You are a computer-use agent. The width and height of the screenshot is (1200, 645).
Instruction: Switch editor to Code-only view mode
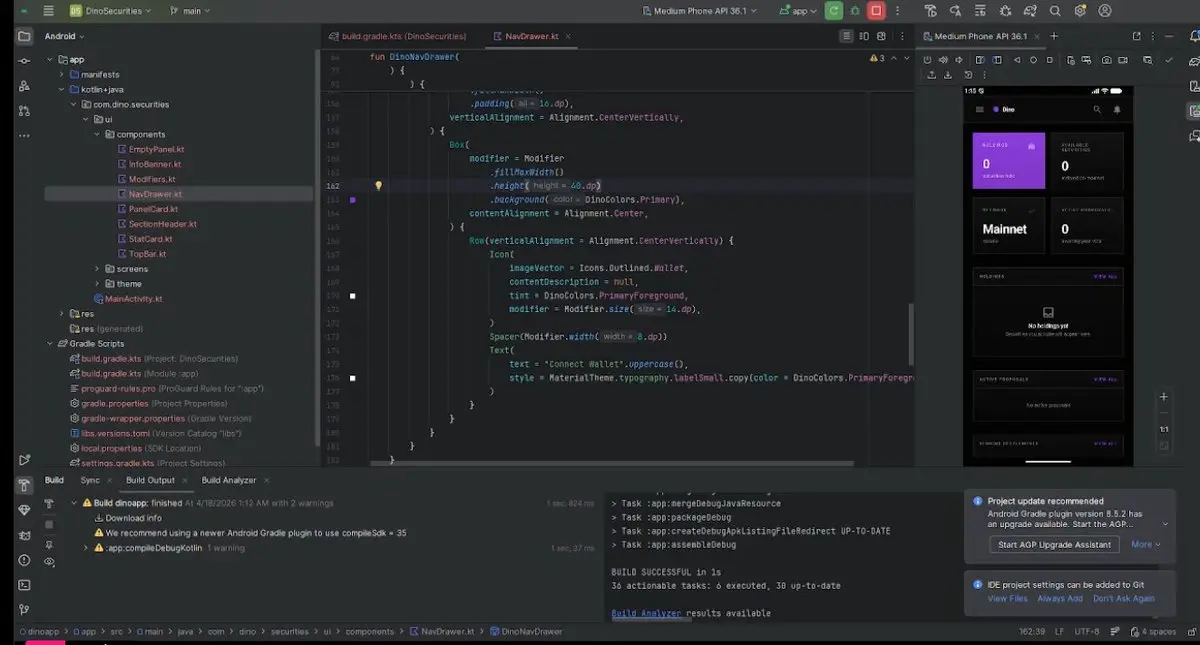(x=845, y=36)
